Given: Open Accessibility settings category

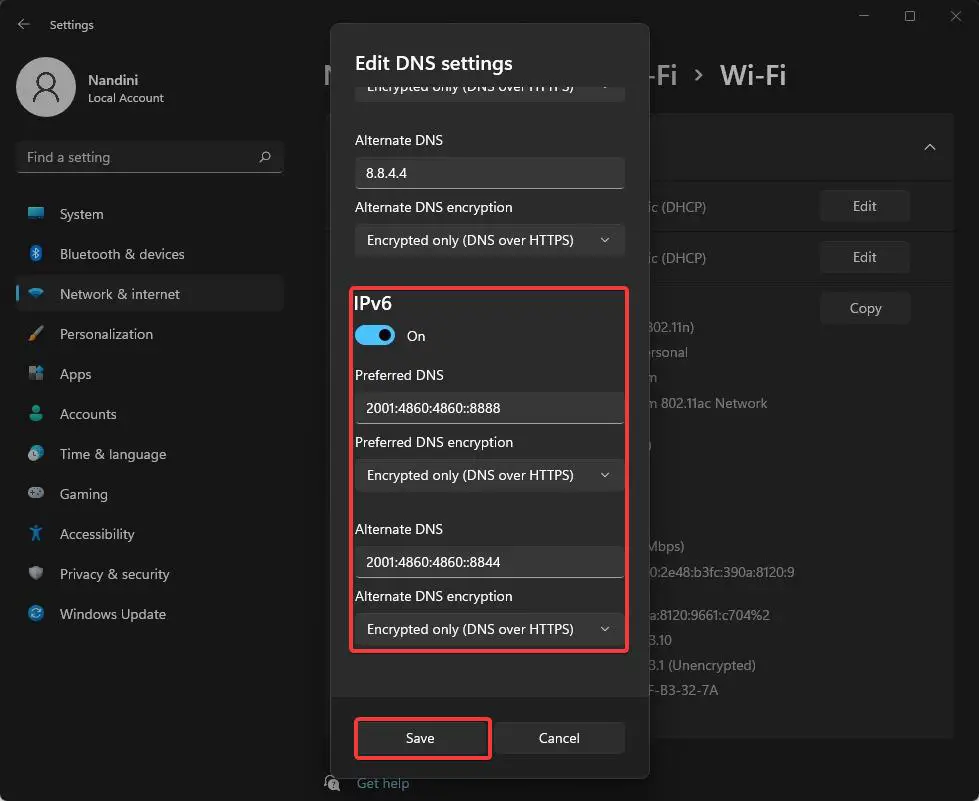Looking at the screenshot, I should (150, 534).
